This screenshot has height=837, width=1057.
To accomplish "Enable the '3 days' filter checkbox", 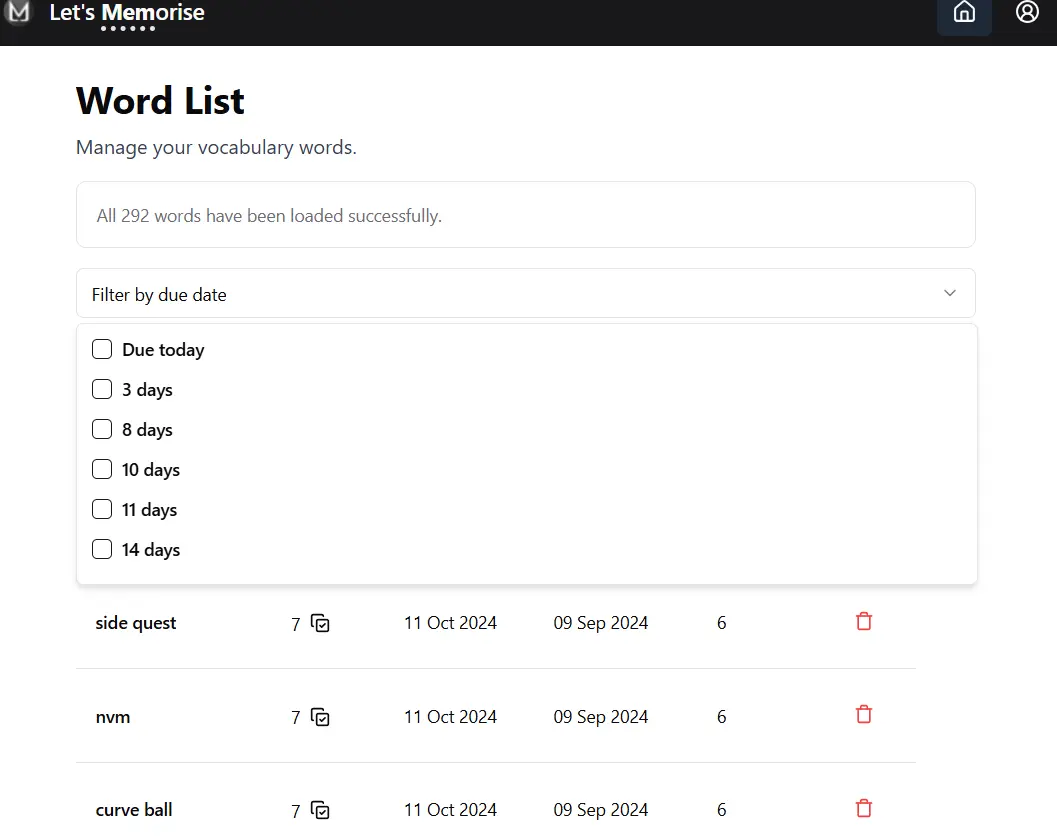I will 102,389.
